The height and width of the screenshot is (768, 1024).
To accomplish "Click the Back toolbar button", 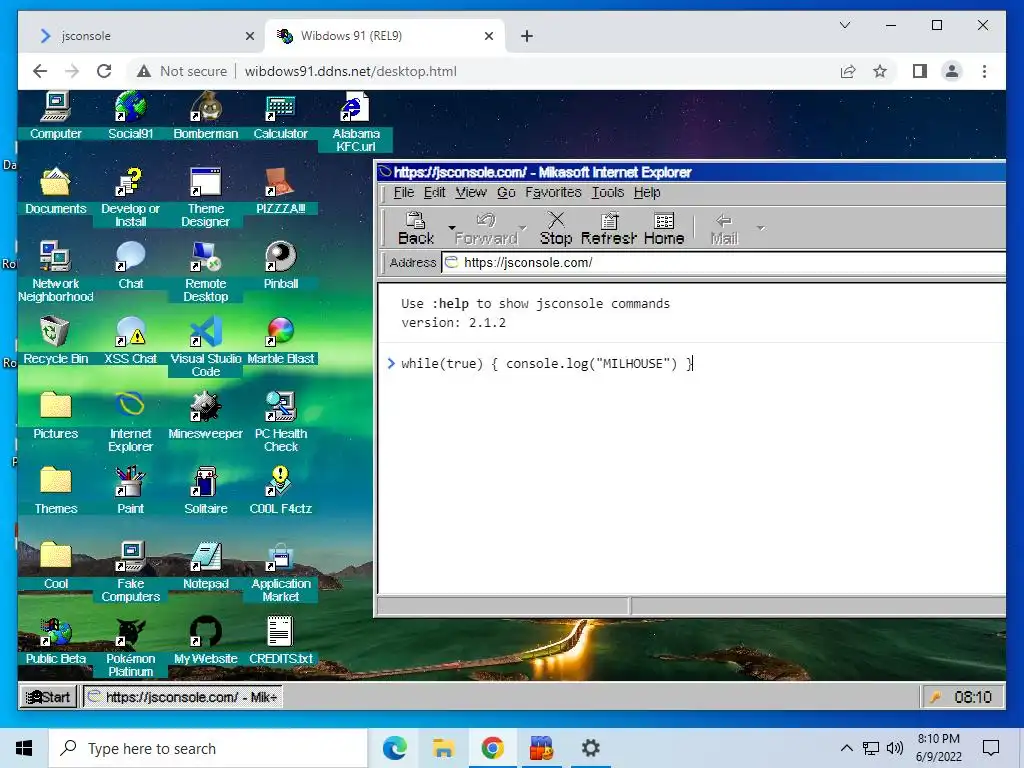I will pos(416,229).
